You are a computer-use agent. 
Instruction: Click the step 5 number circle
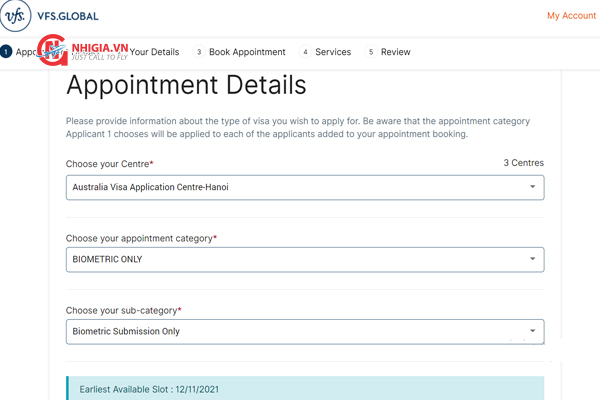[371, 52]
